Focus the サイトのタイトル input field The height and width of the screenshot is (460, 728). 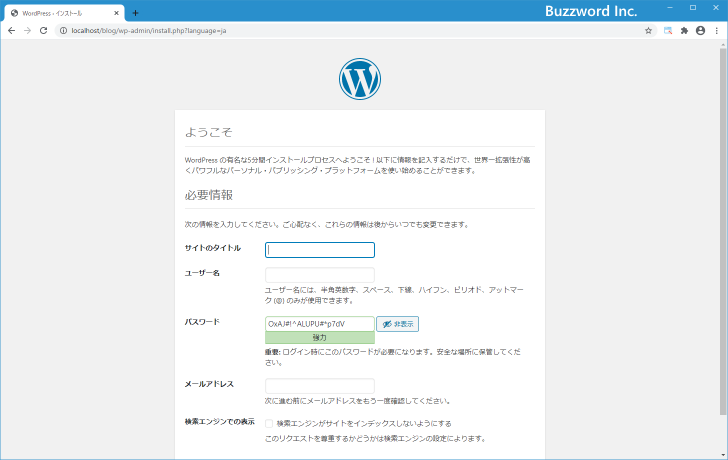[x=320, y=250]
